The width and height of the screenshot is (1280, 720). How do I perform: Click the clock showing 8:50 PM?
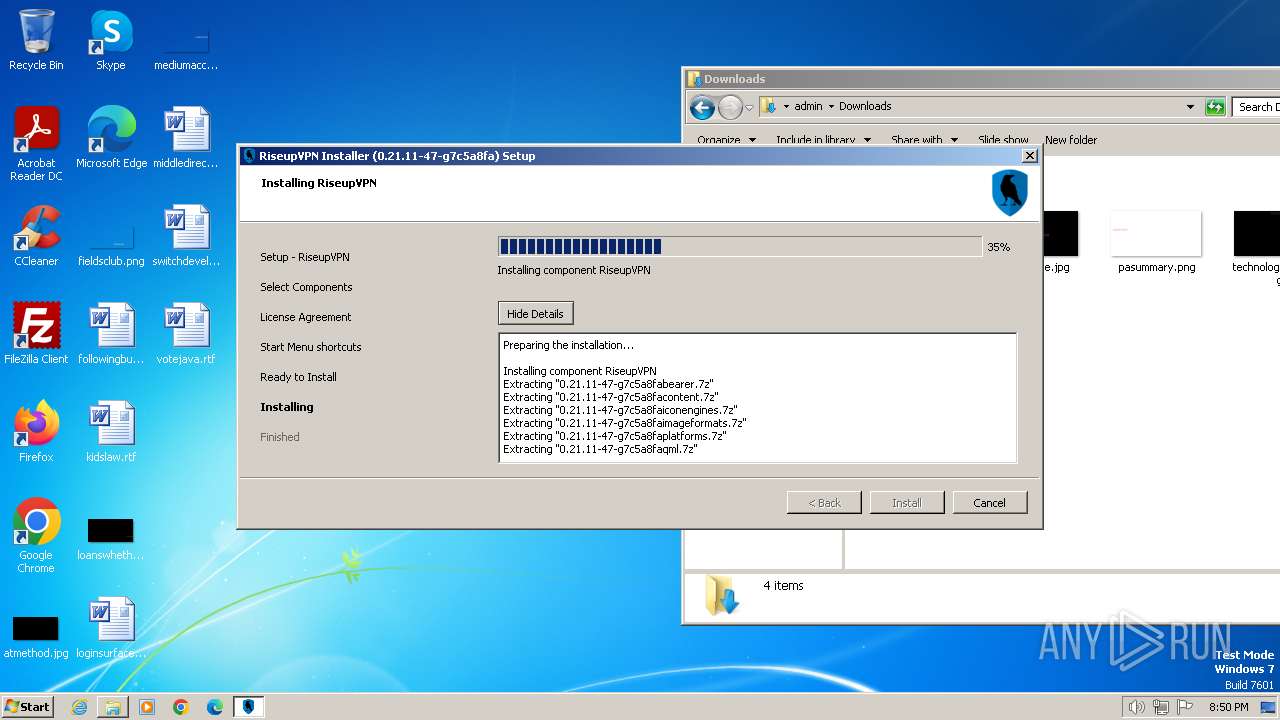(x=1228, y=707)
